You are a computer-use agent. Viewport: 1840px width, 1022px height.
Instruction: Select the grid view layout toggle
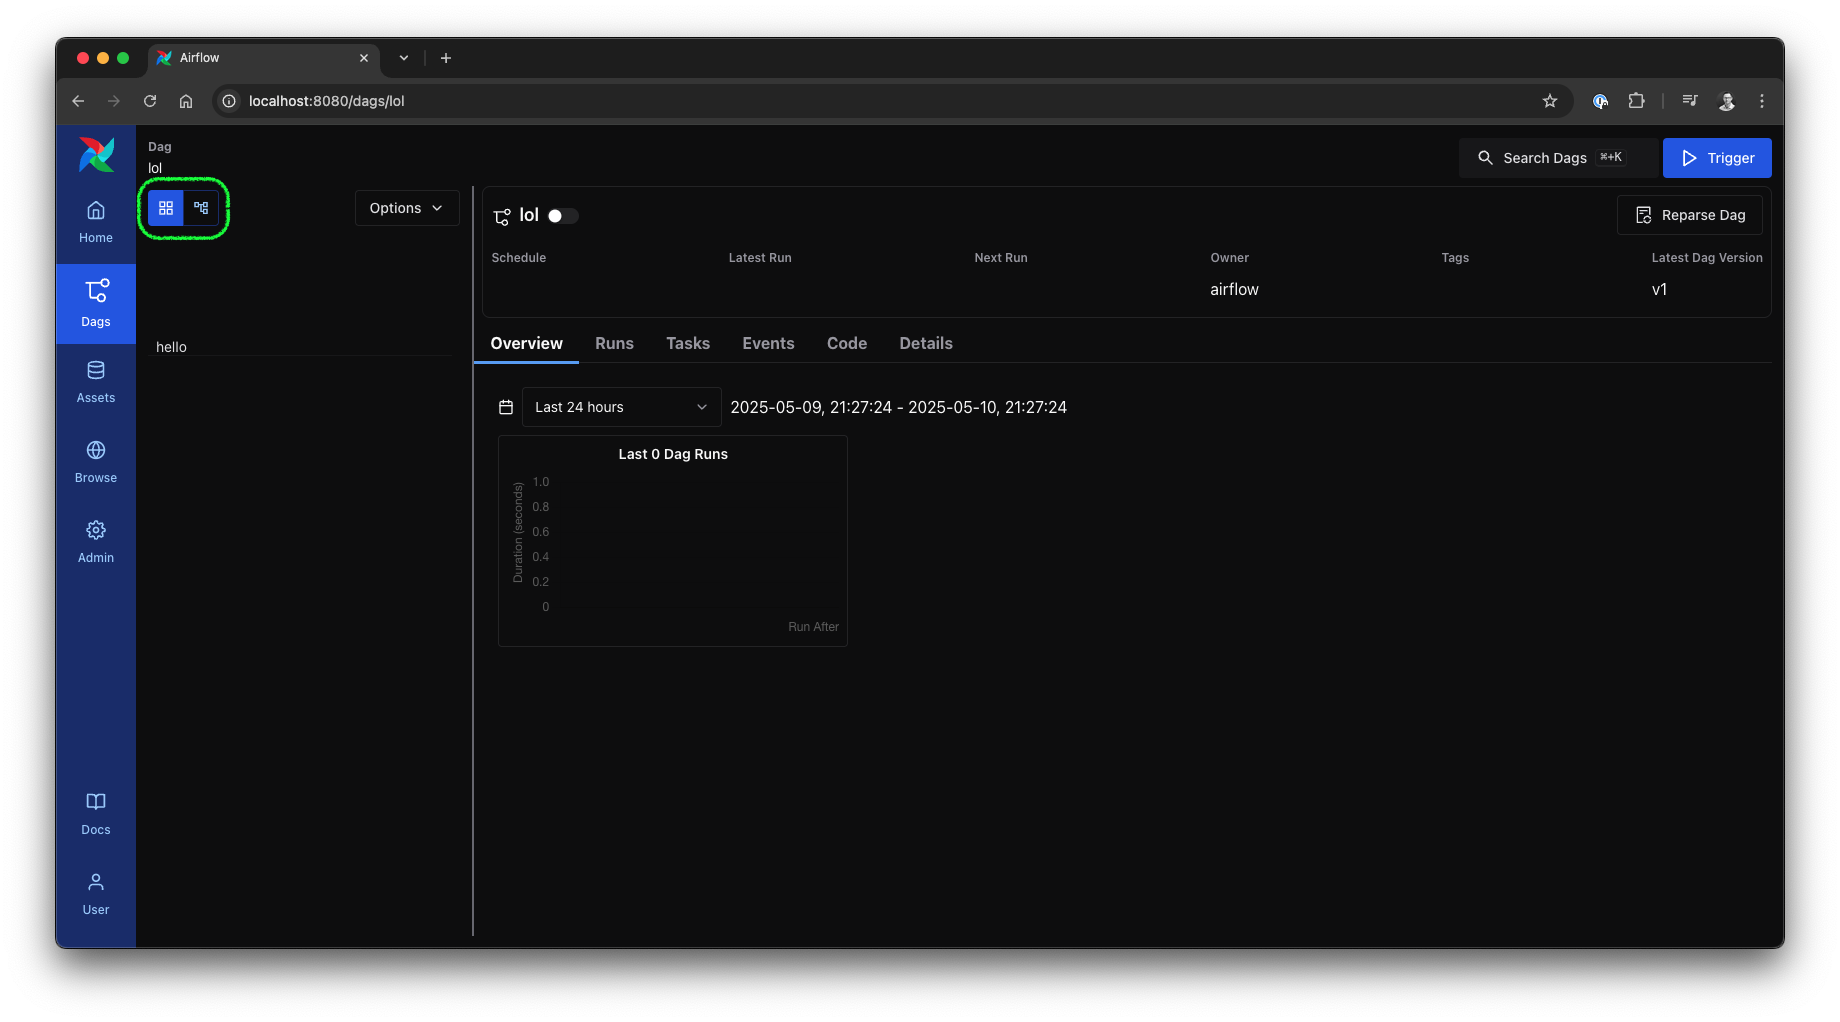point(166,208)
